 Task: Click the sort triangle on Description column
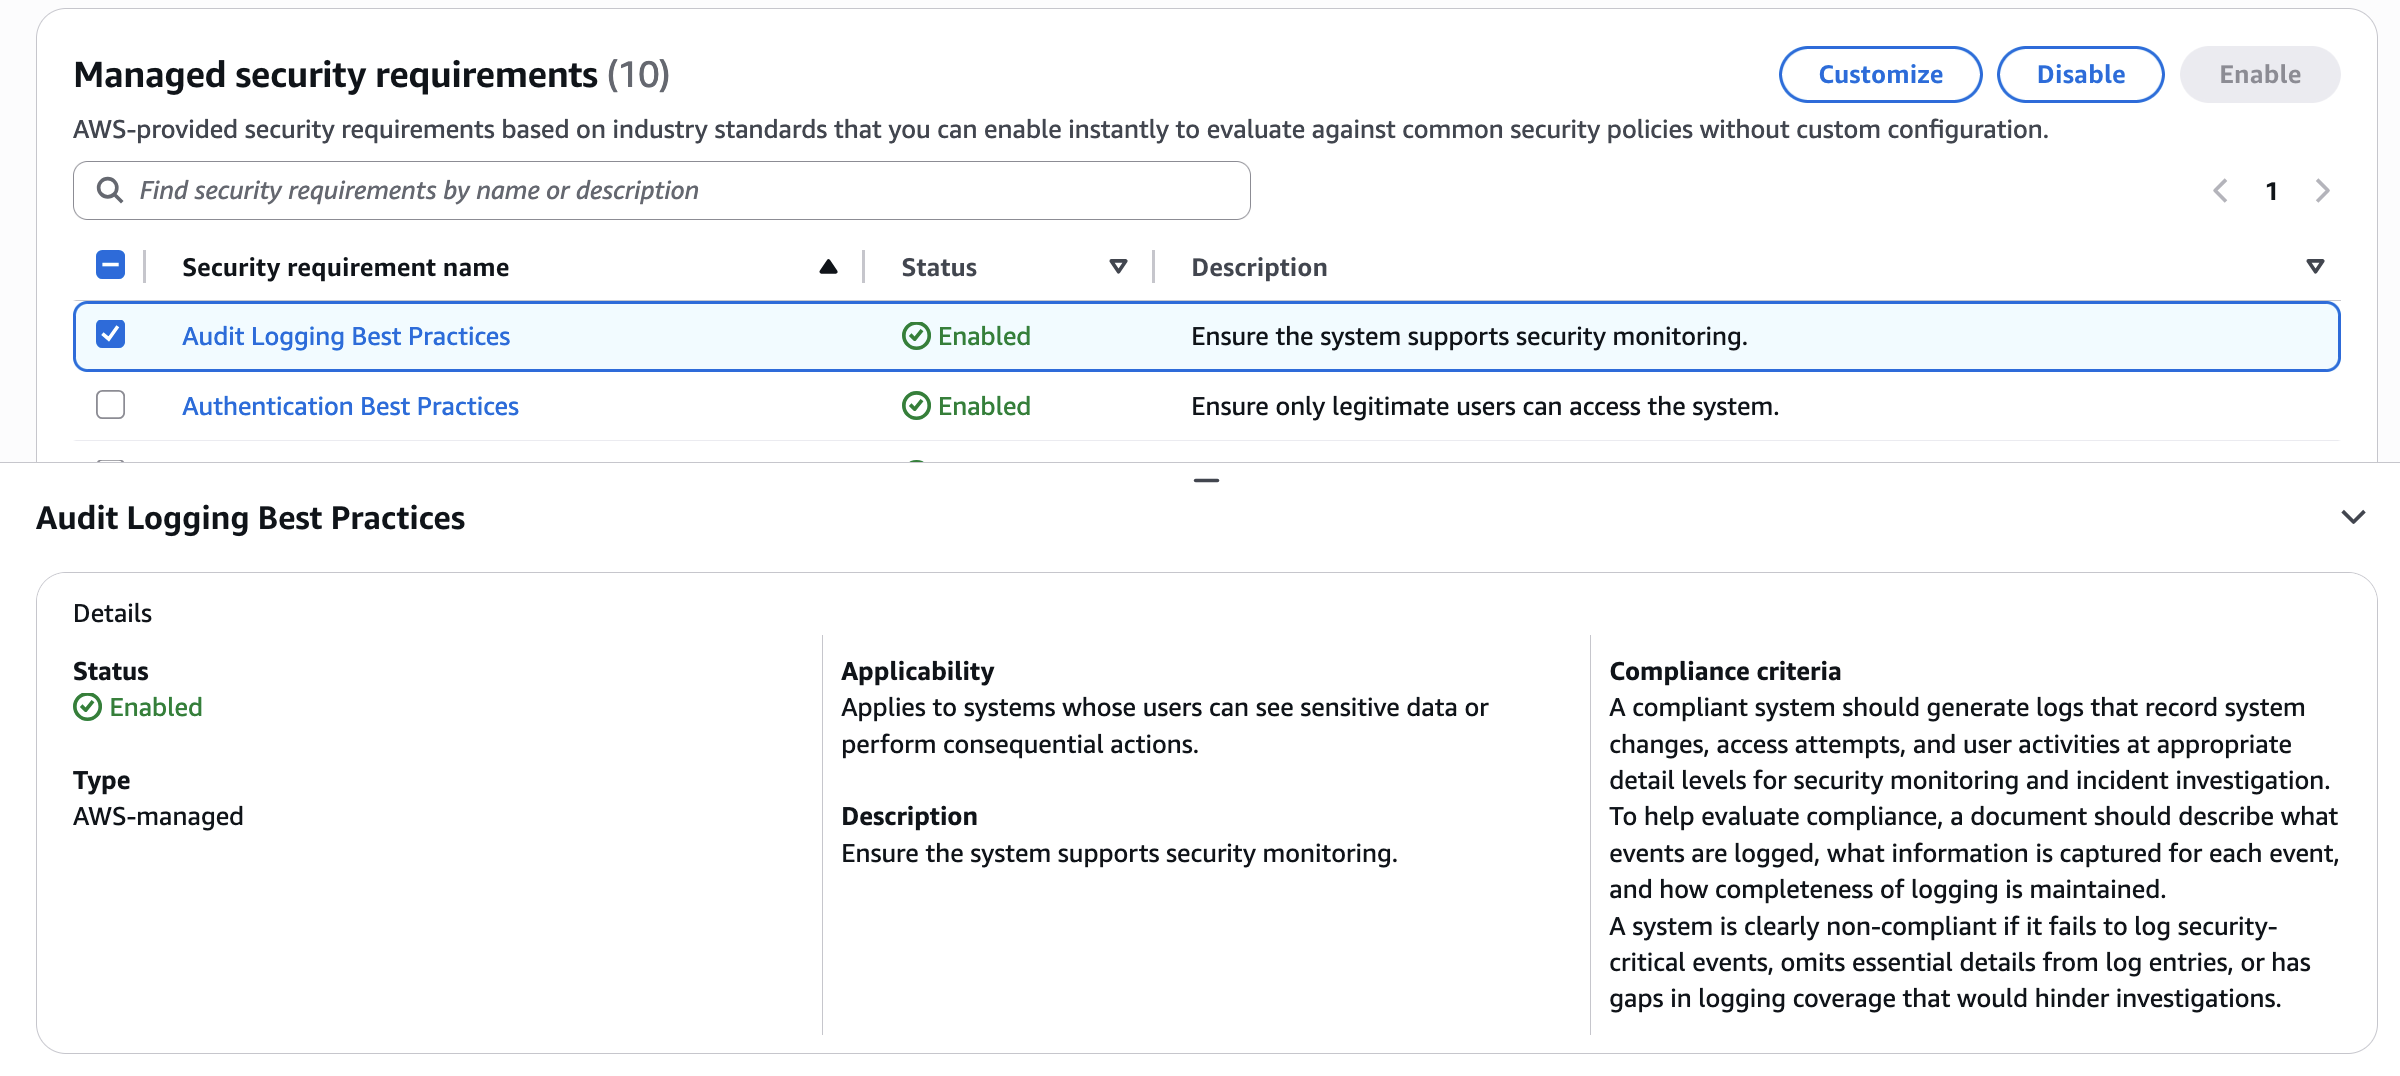(x=2314, y=267)
